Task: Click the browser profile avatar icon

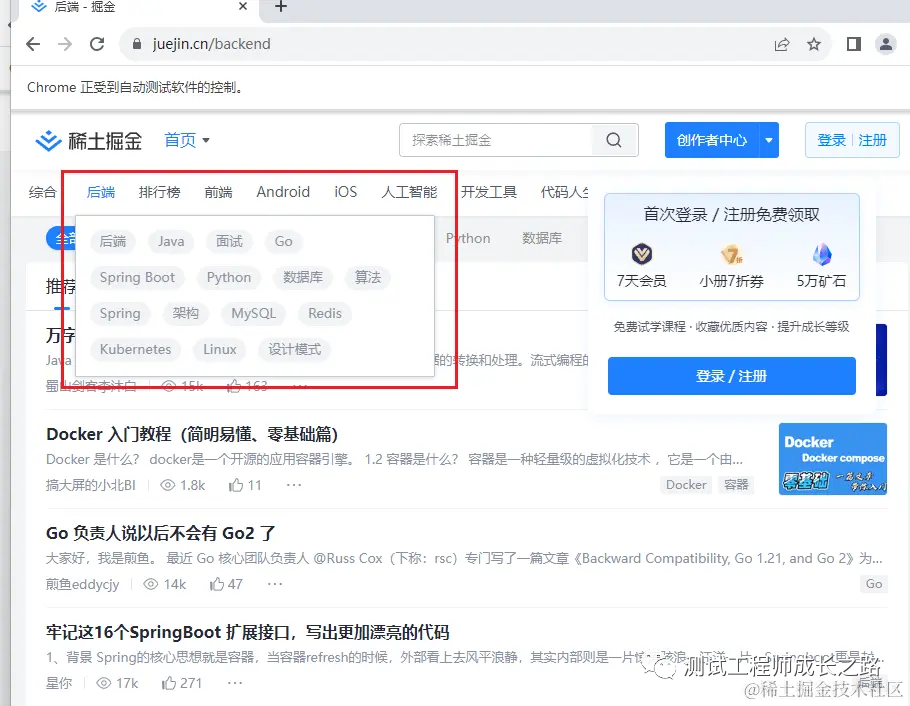Action: [885, 44]
